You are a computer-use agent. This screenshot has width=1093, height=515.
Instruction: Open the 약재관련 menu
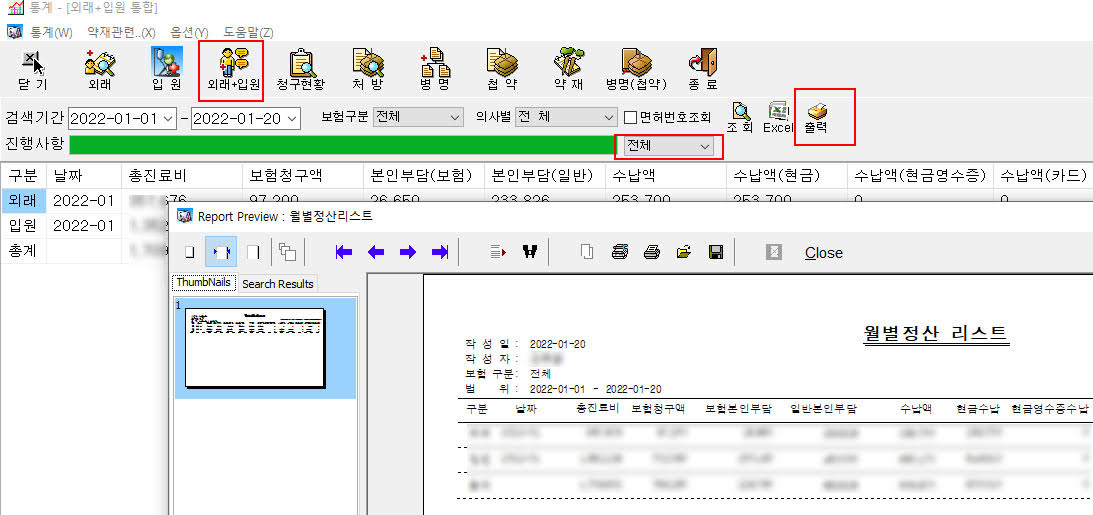click(121, 32)
